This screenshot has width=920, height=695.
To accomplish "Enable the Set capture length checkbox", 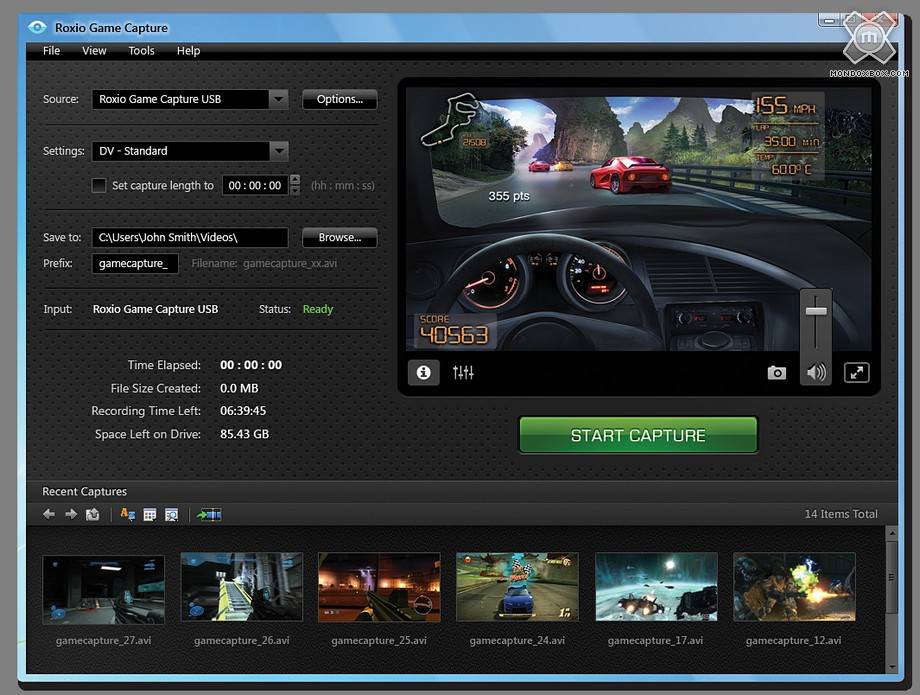I will click(x=99, y=185).
